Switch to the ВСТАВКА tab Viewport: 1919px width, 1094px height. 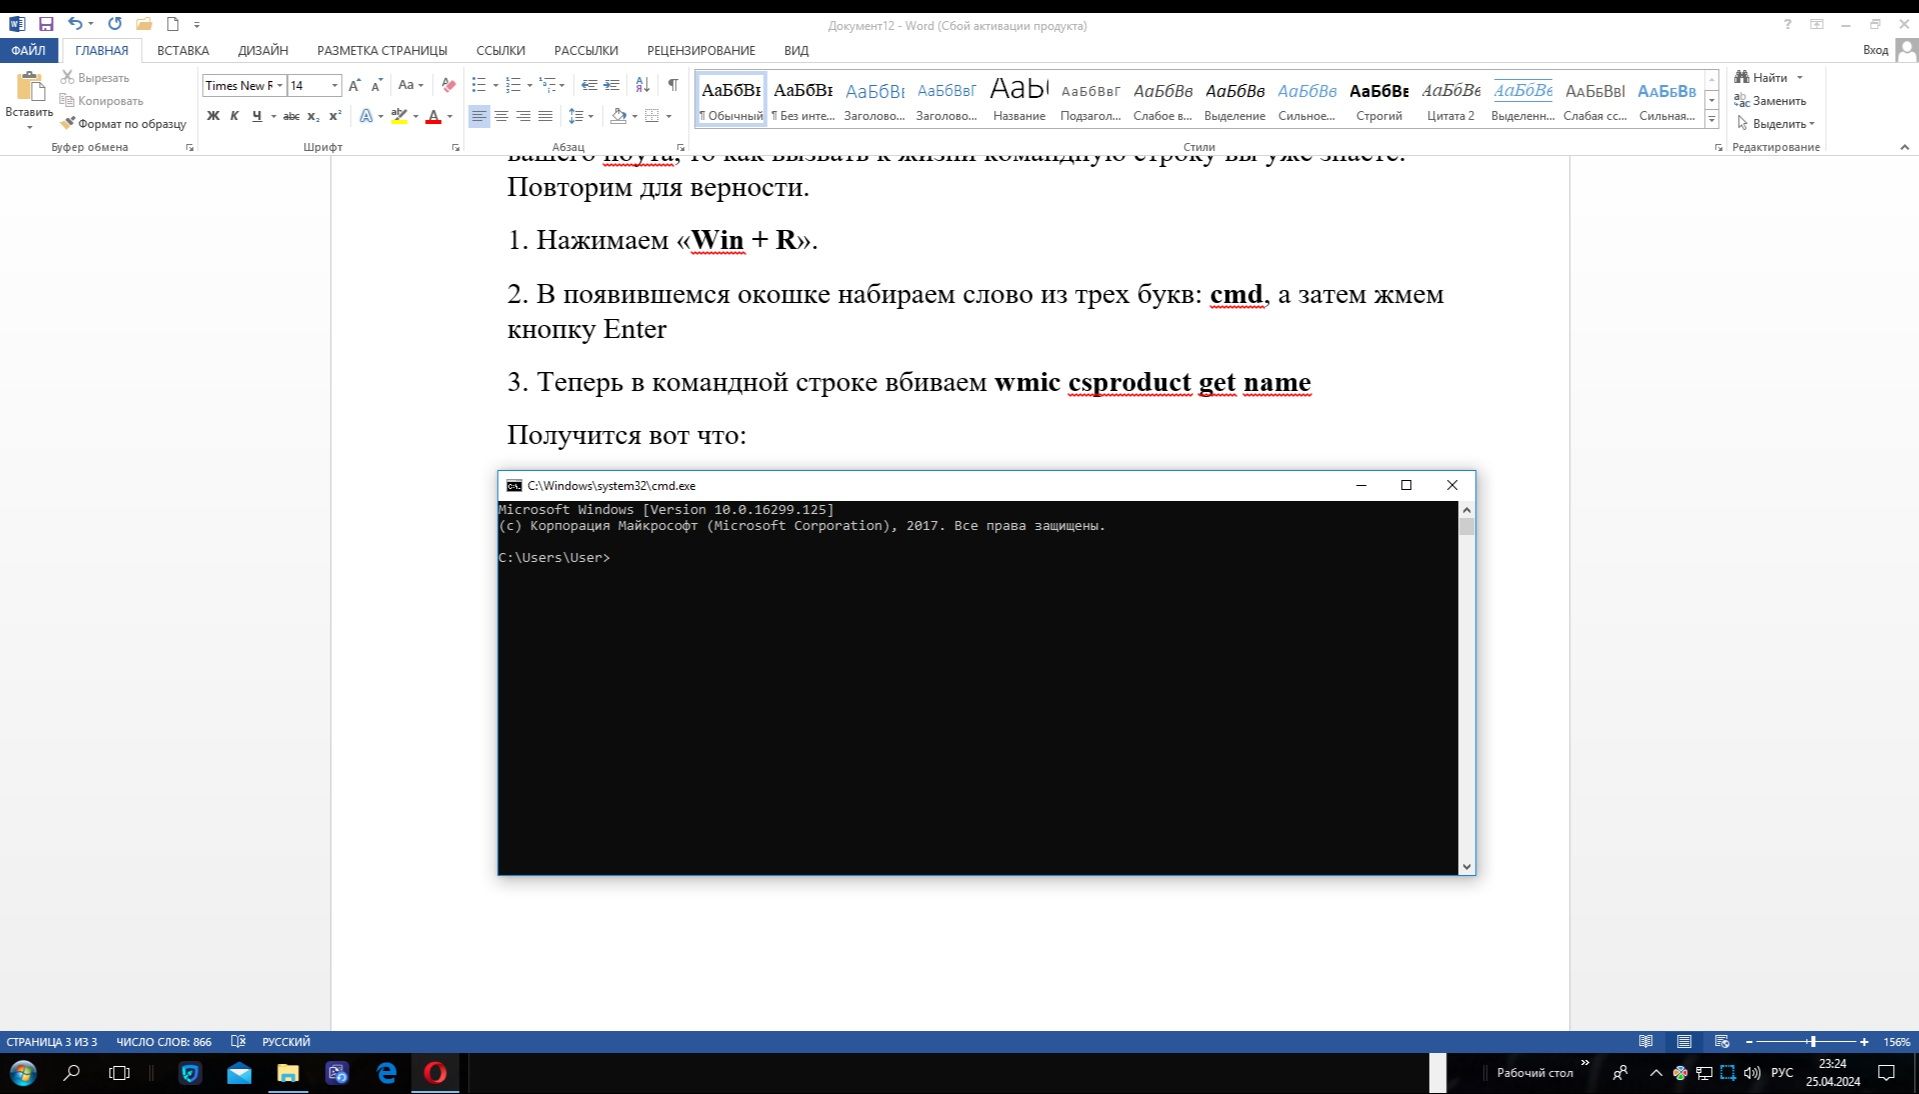(183, 50)
